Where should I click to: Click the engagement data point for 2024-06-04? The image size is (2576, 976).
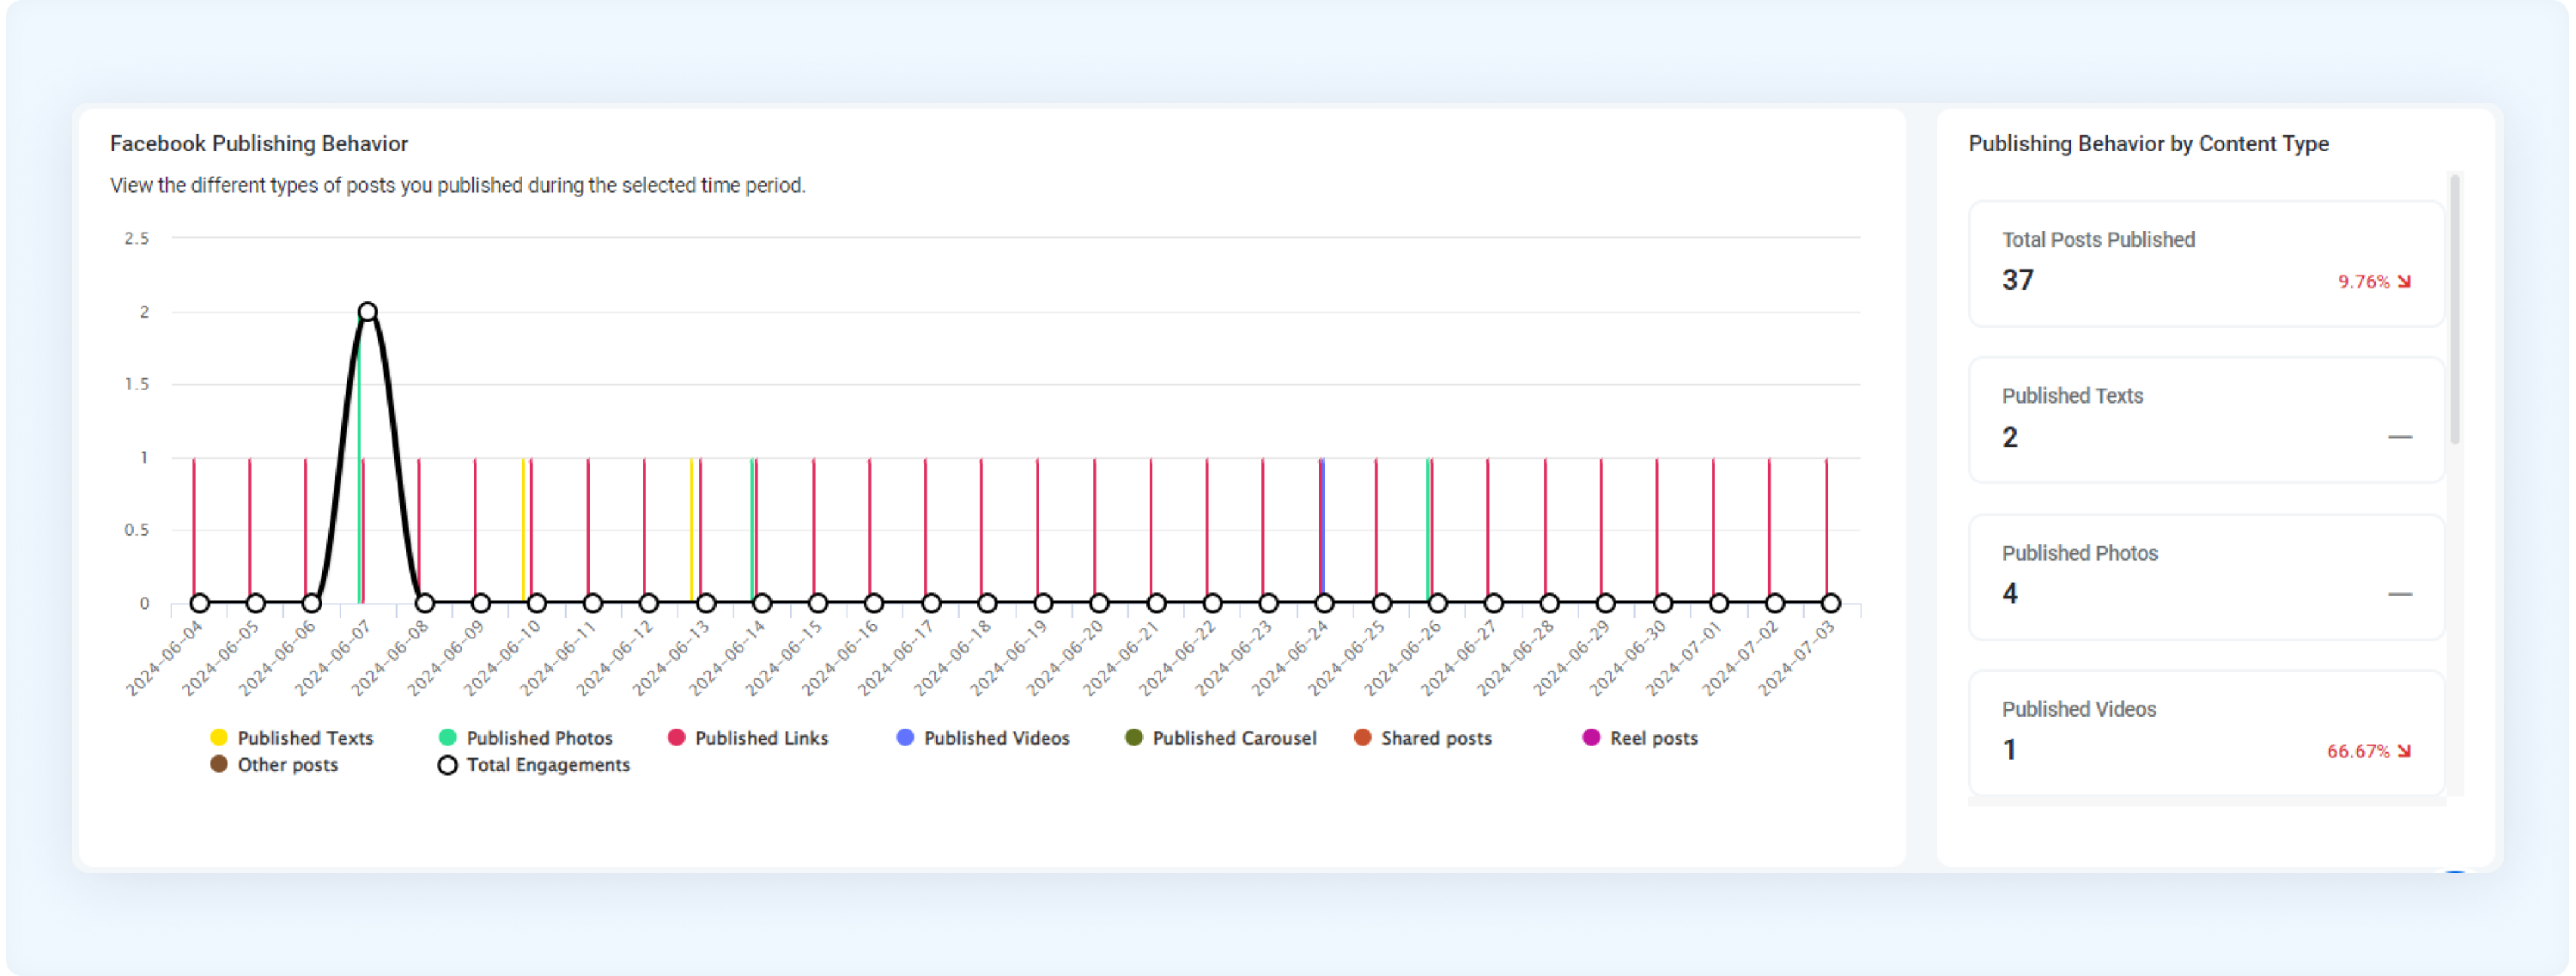(x=199, y=603)
